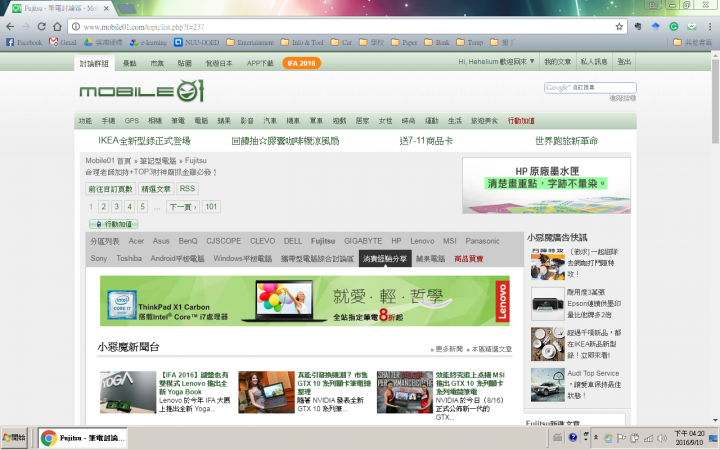Click the site information icon in address bar
720x450 pixels.
tap(76, 27)
